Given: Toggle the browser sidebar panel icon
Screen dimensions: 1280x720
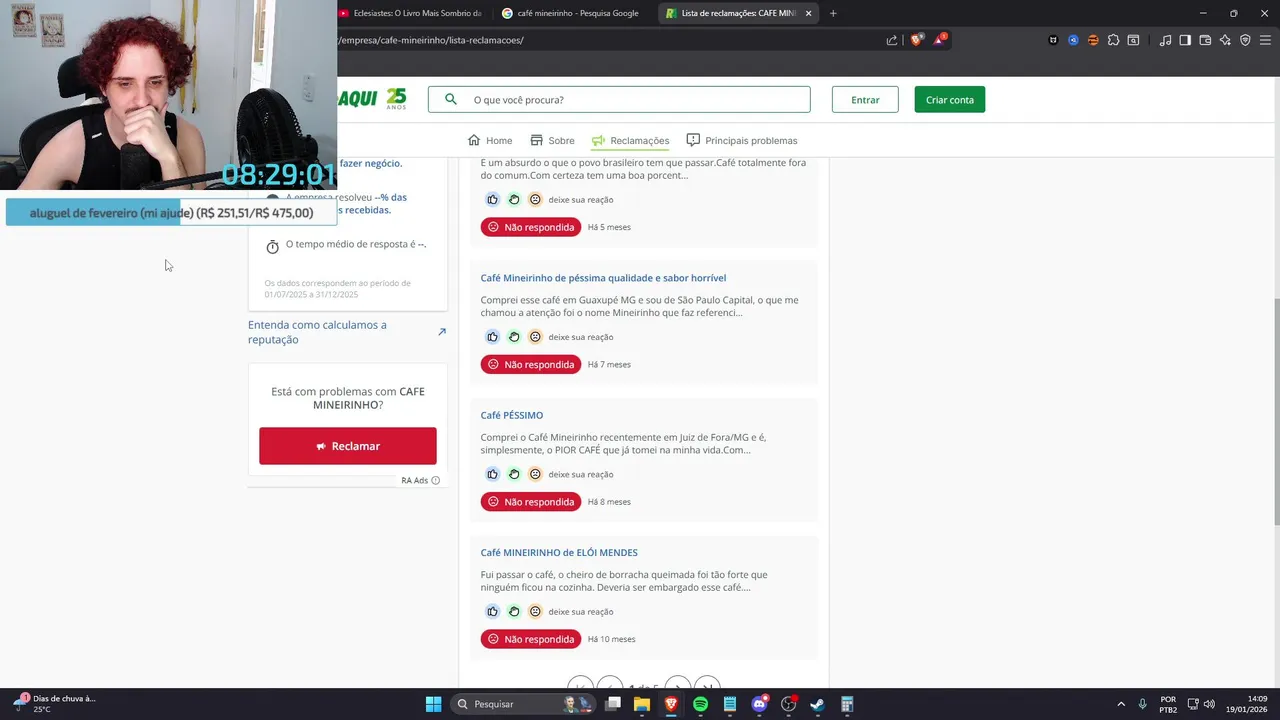Looking at the screenshot, I should (x=1185, y=40).
